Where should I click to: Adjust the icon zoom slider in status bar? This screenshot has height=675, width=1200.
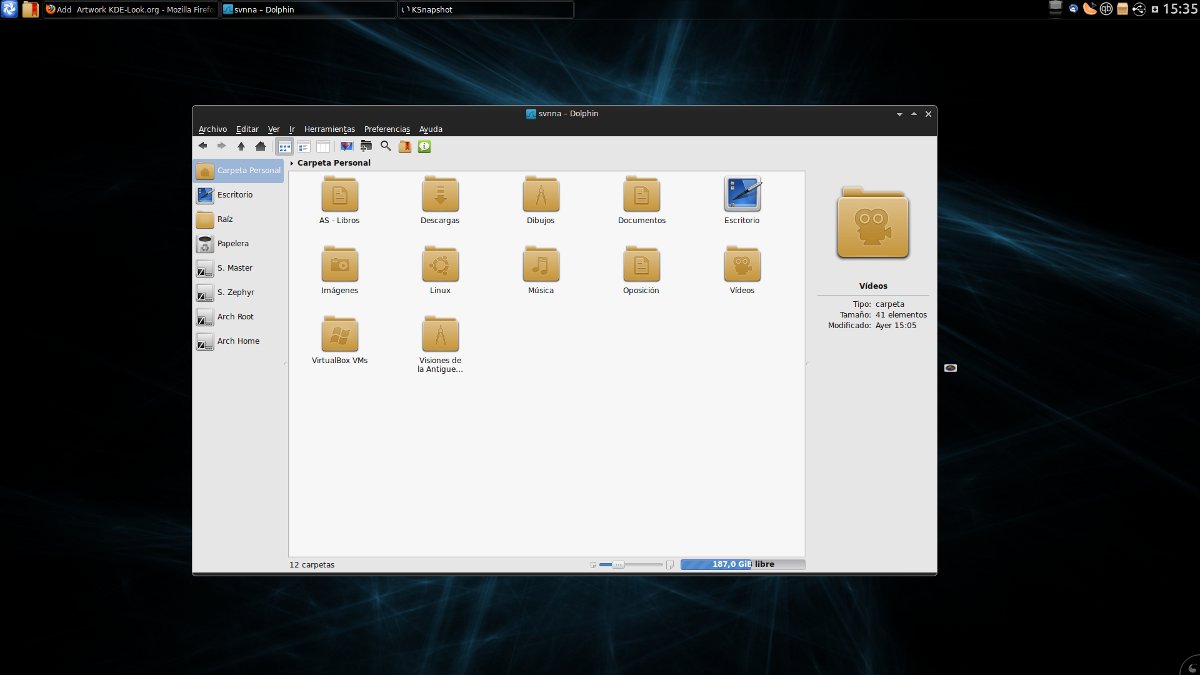[x=630, y=565]
